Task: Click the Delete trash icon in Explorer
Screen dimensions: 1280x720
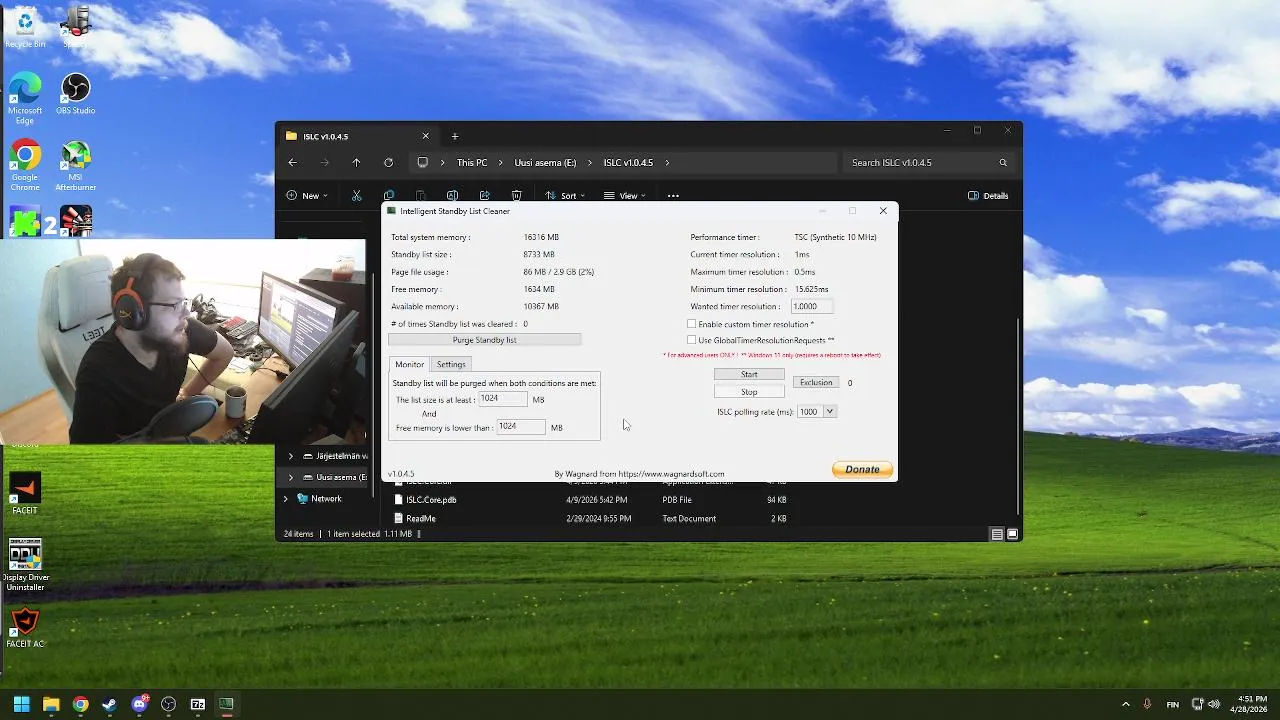Action: (x=516, y=196)
